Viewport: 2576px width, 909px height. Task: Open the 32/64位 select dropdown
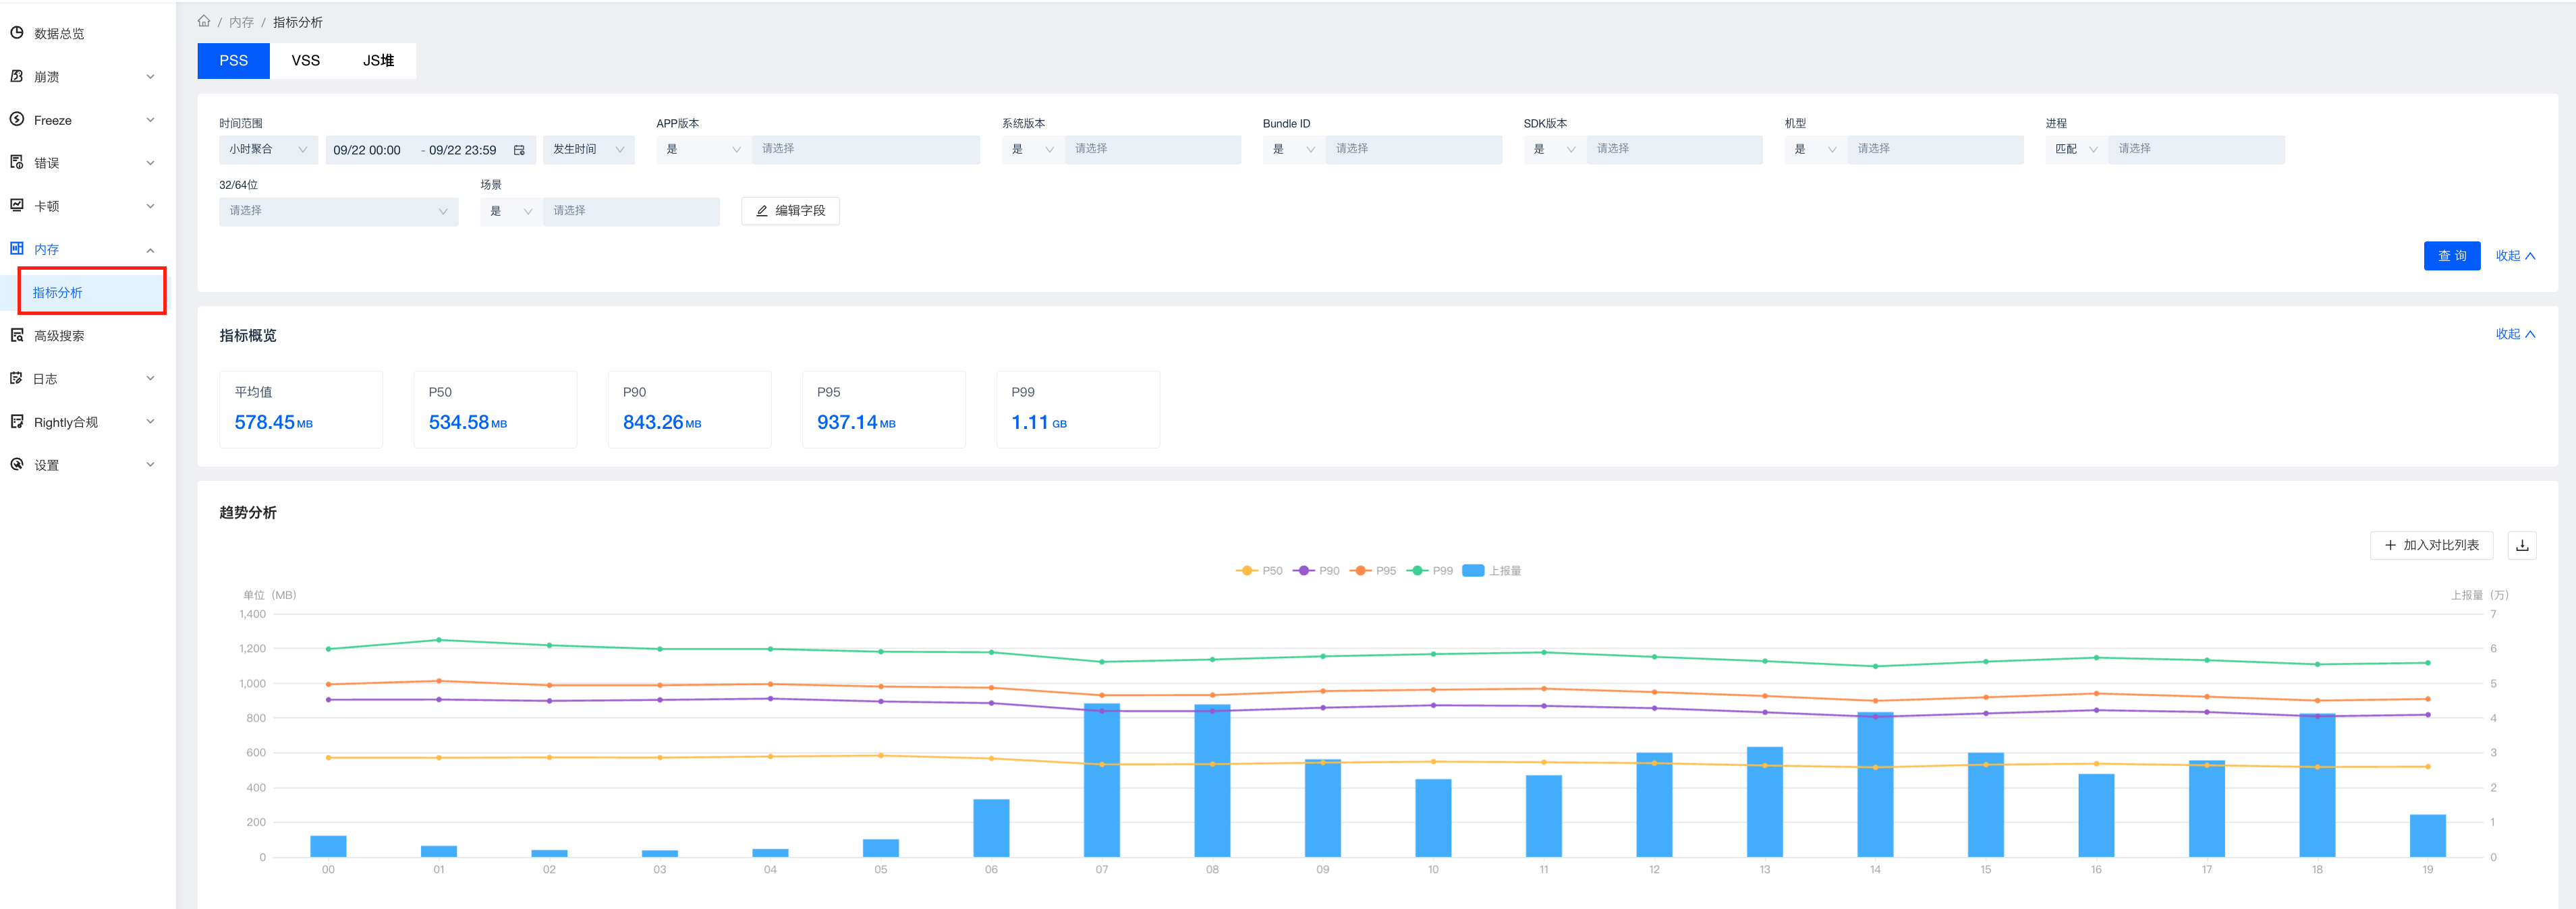pos(338,211)
